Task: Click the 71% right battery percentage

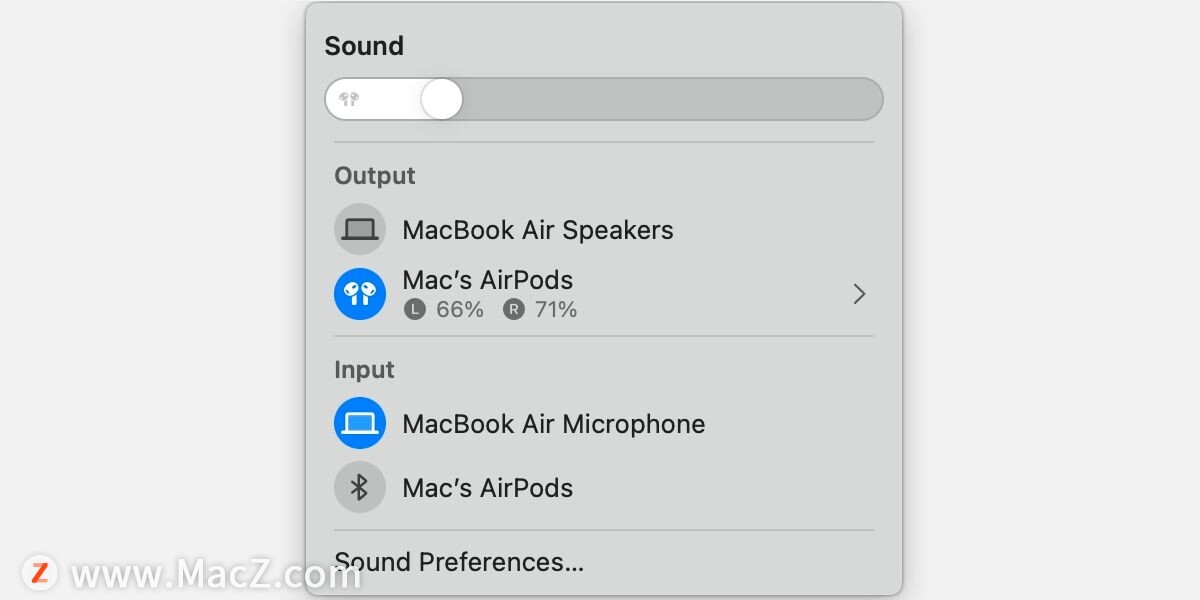Action: click(x=555, y=310)
